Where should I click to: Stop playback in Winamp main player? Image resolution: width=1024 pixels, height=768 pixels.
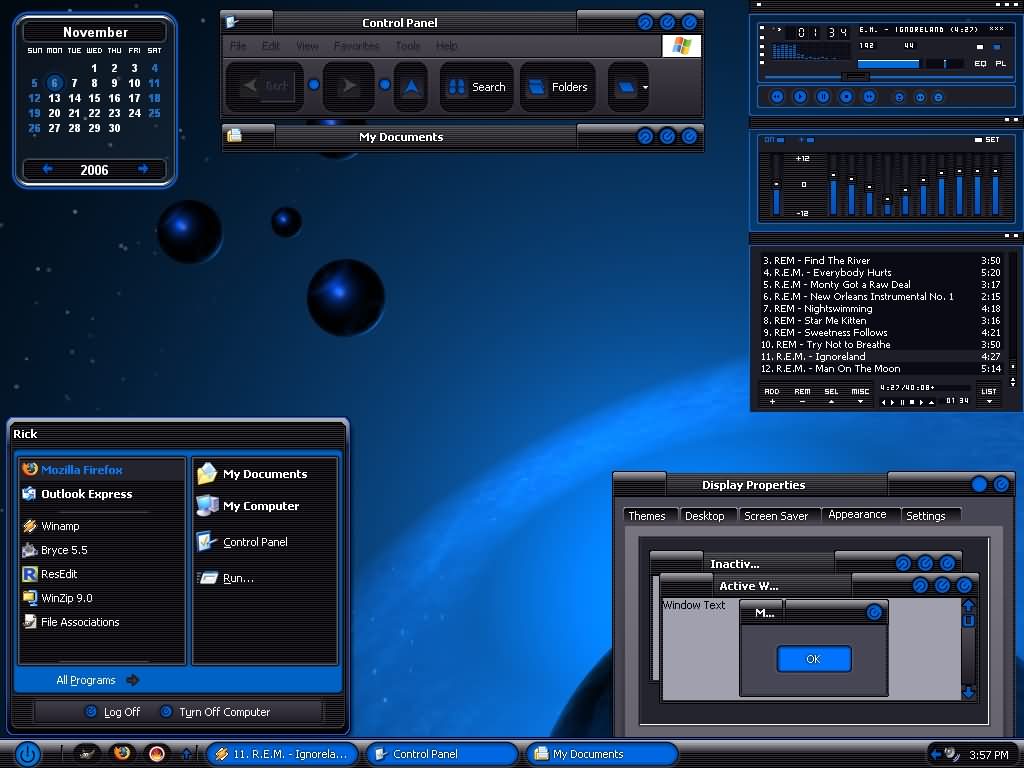click(x=846, y=97)
